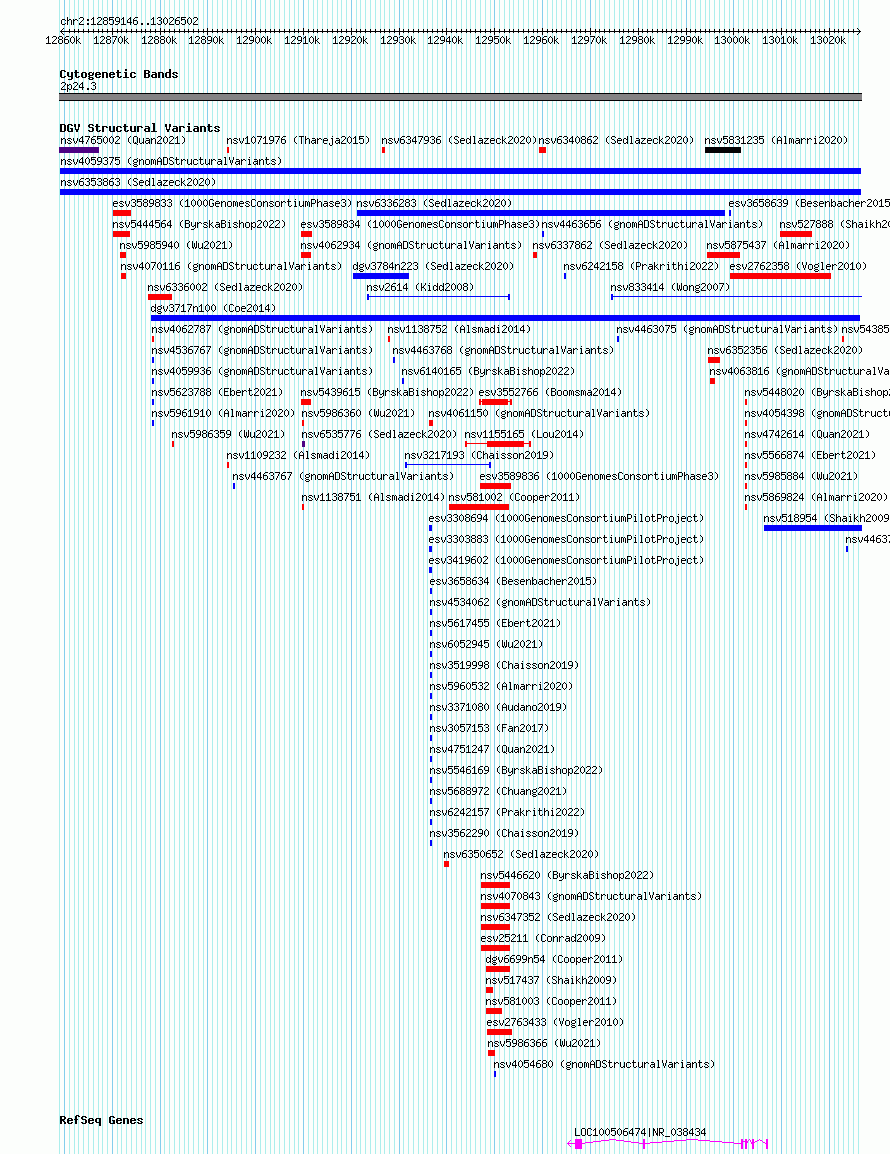
Task: Select nsv5617455 (Ebert2021) label
Action: click(495, 623)
